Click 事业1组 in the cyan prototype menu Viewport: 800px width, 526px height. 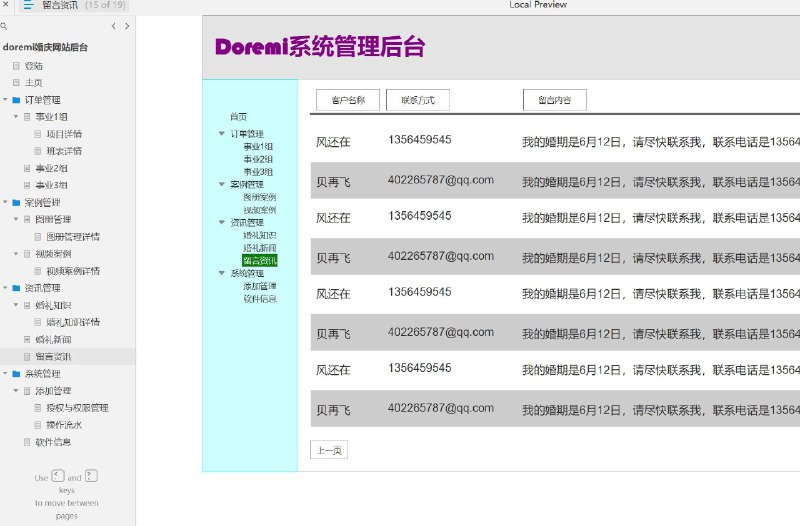258,146
